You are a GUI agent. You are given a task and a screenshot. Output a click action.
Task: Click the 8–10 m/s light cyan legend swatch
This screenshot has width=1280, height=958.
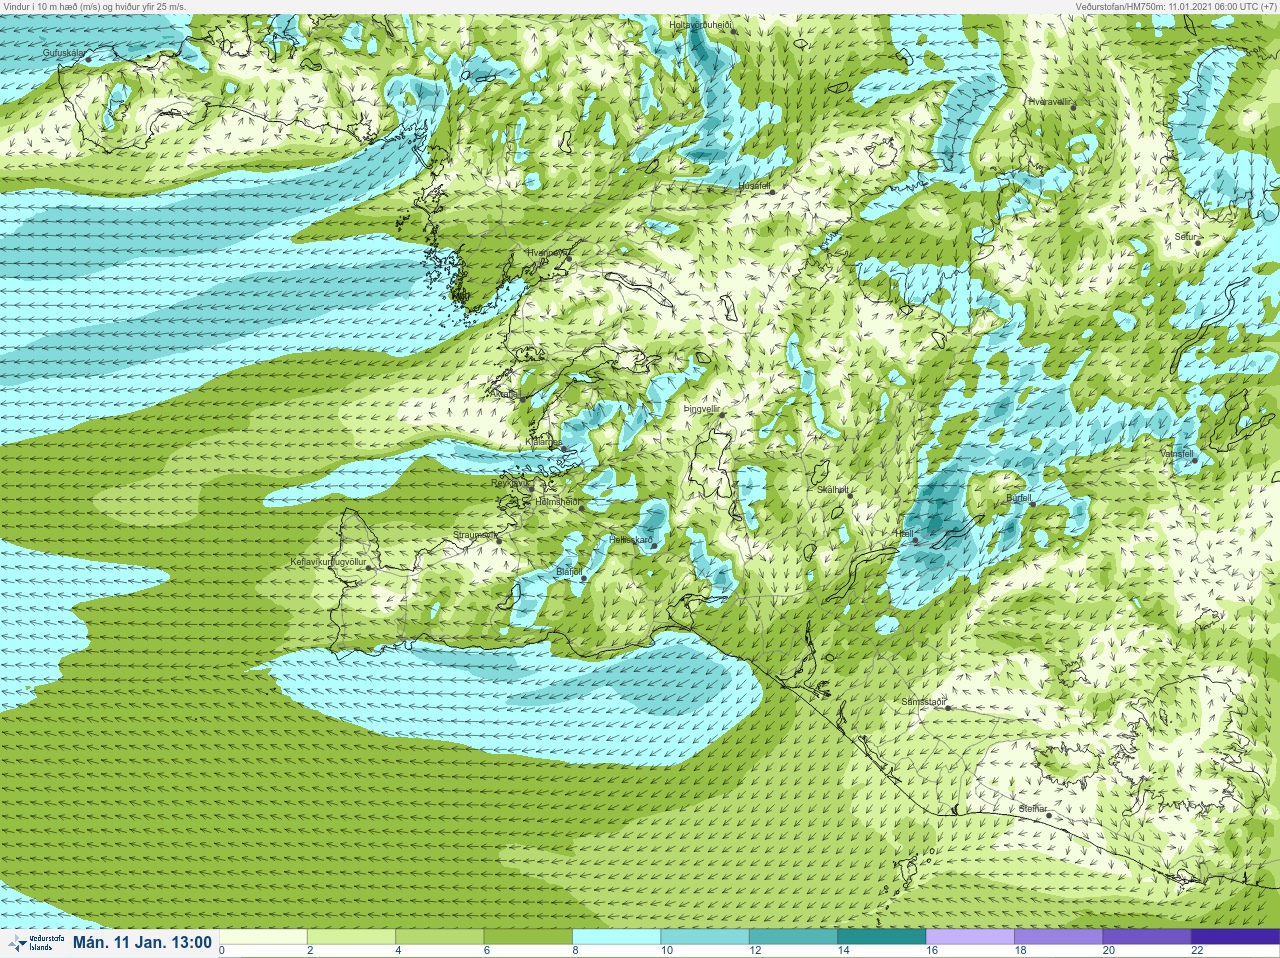tap(617, 937)
